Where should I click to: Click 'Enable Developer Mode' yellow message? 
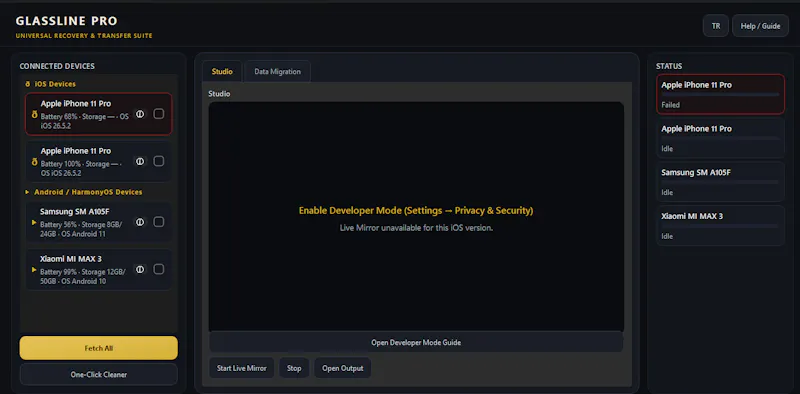click(x=416, y=210)
